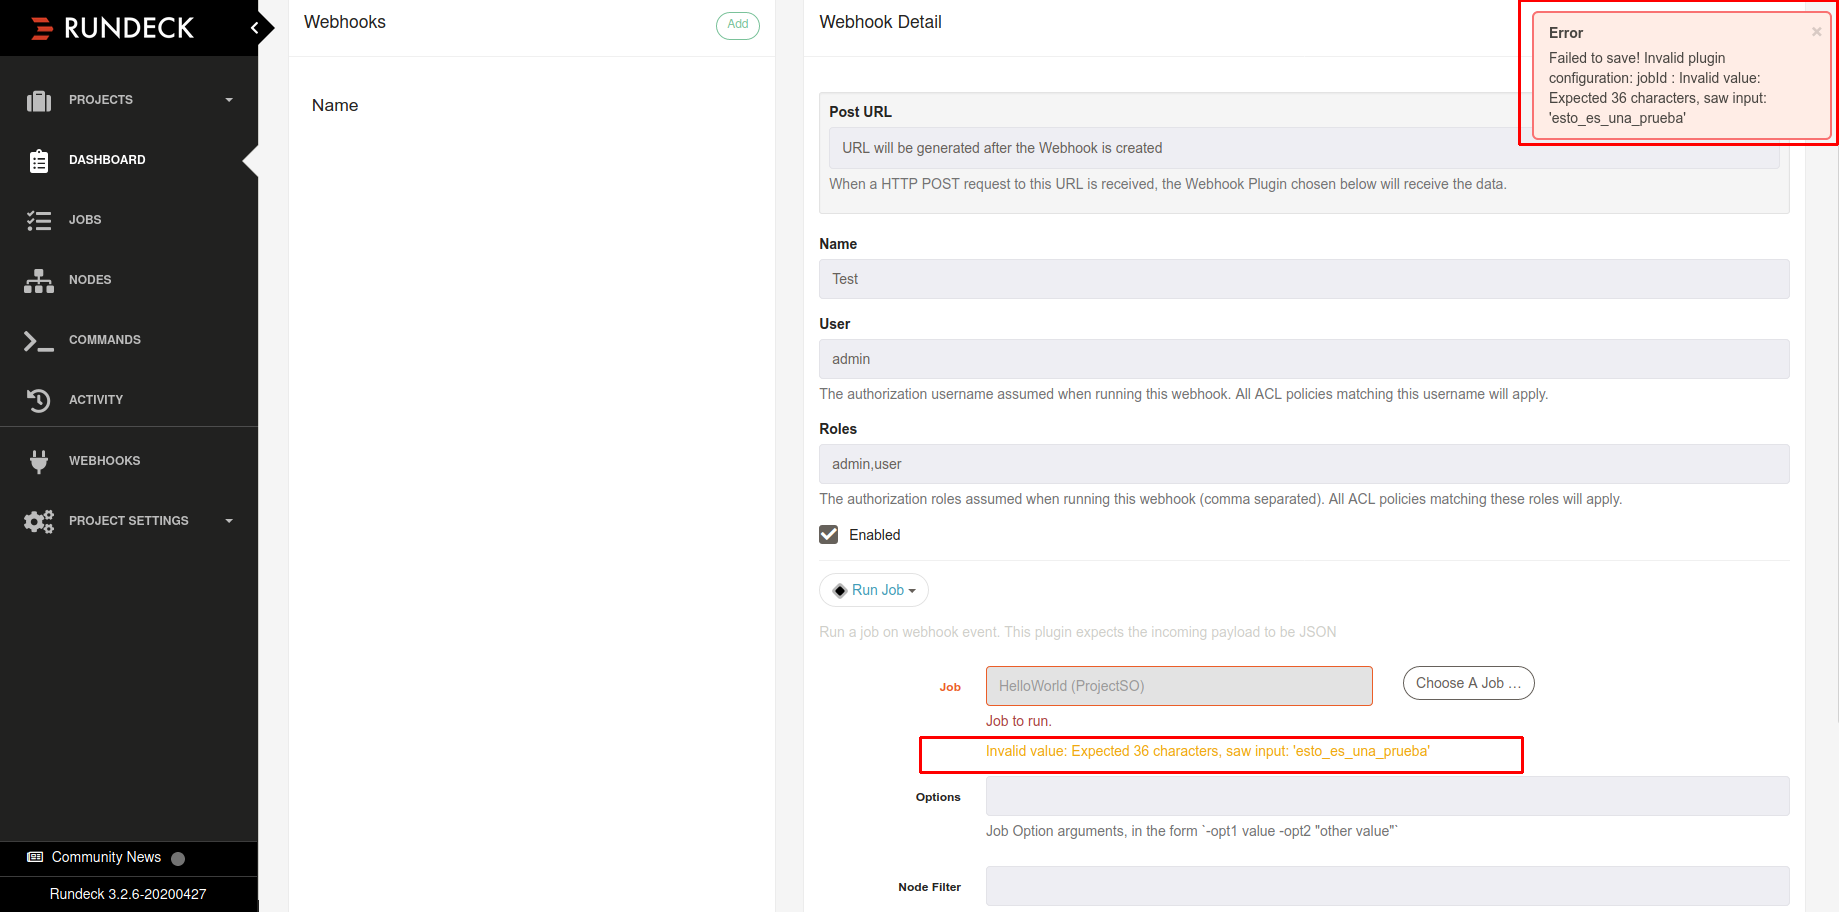Toggle the Community News indicator

pyautogui.click(x=177, y=857)
